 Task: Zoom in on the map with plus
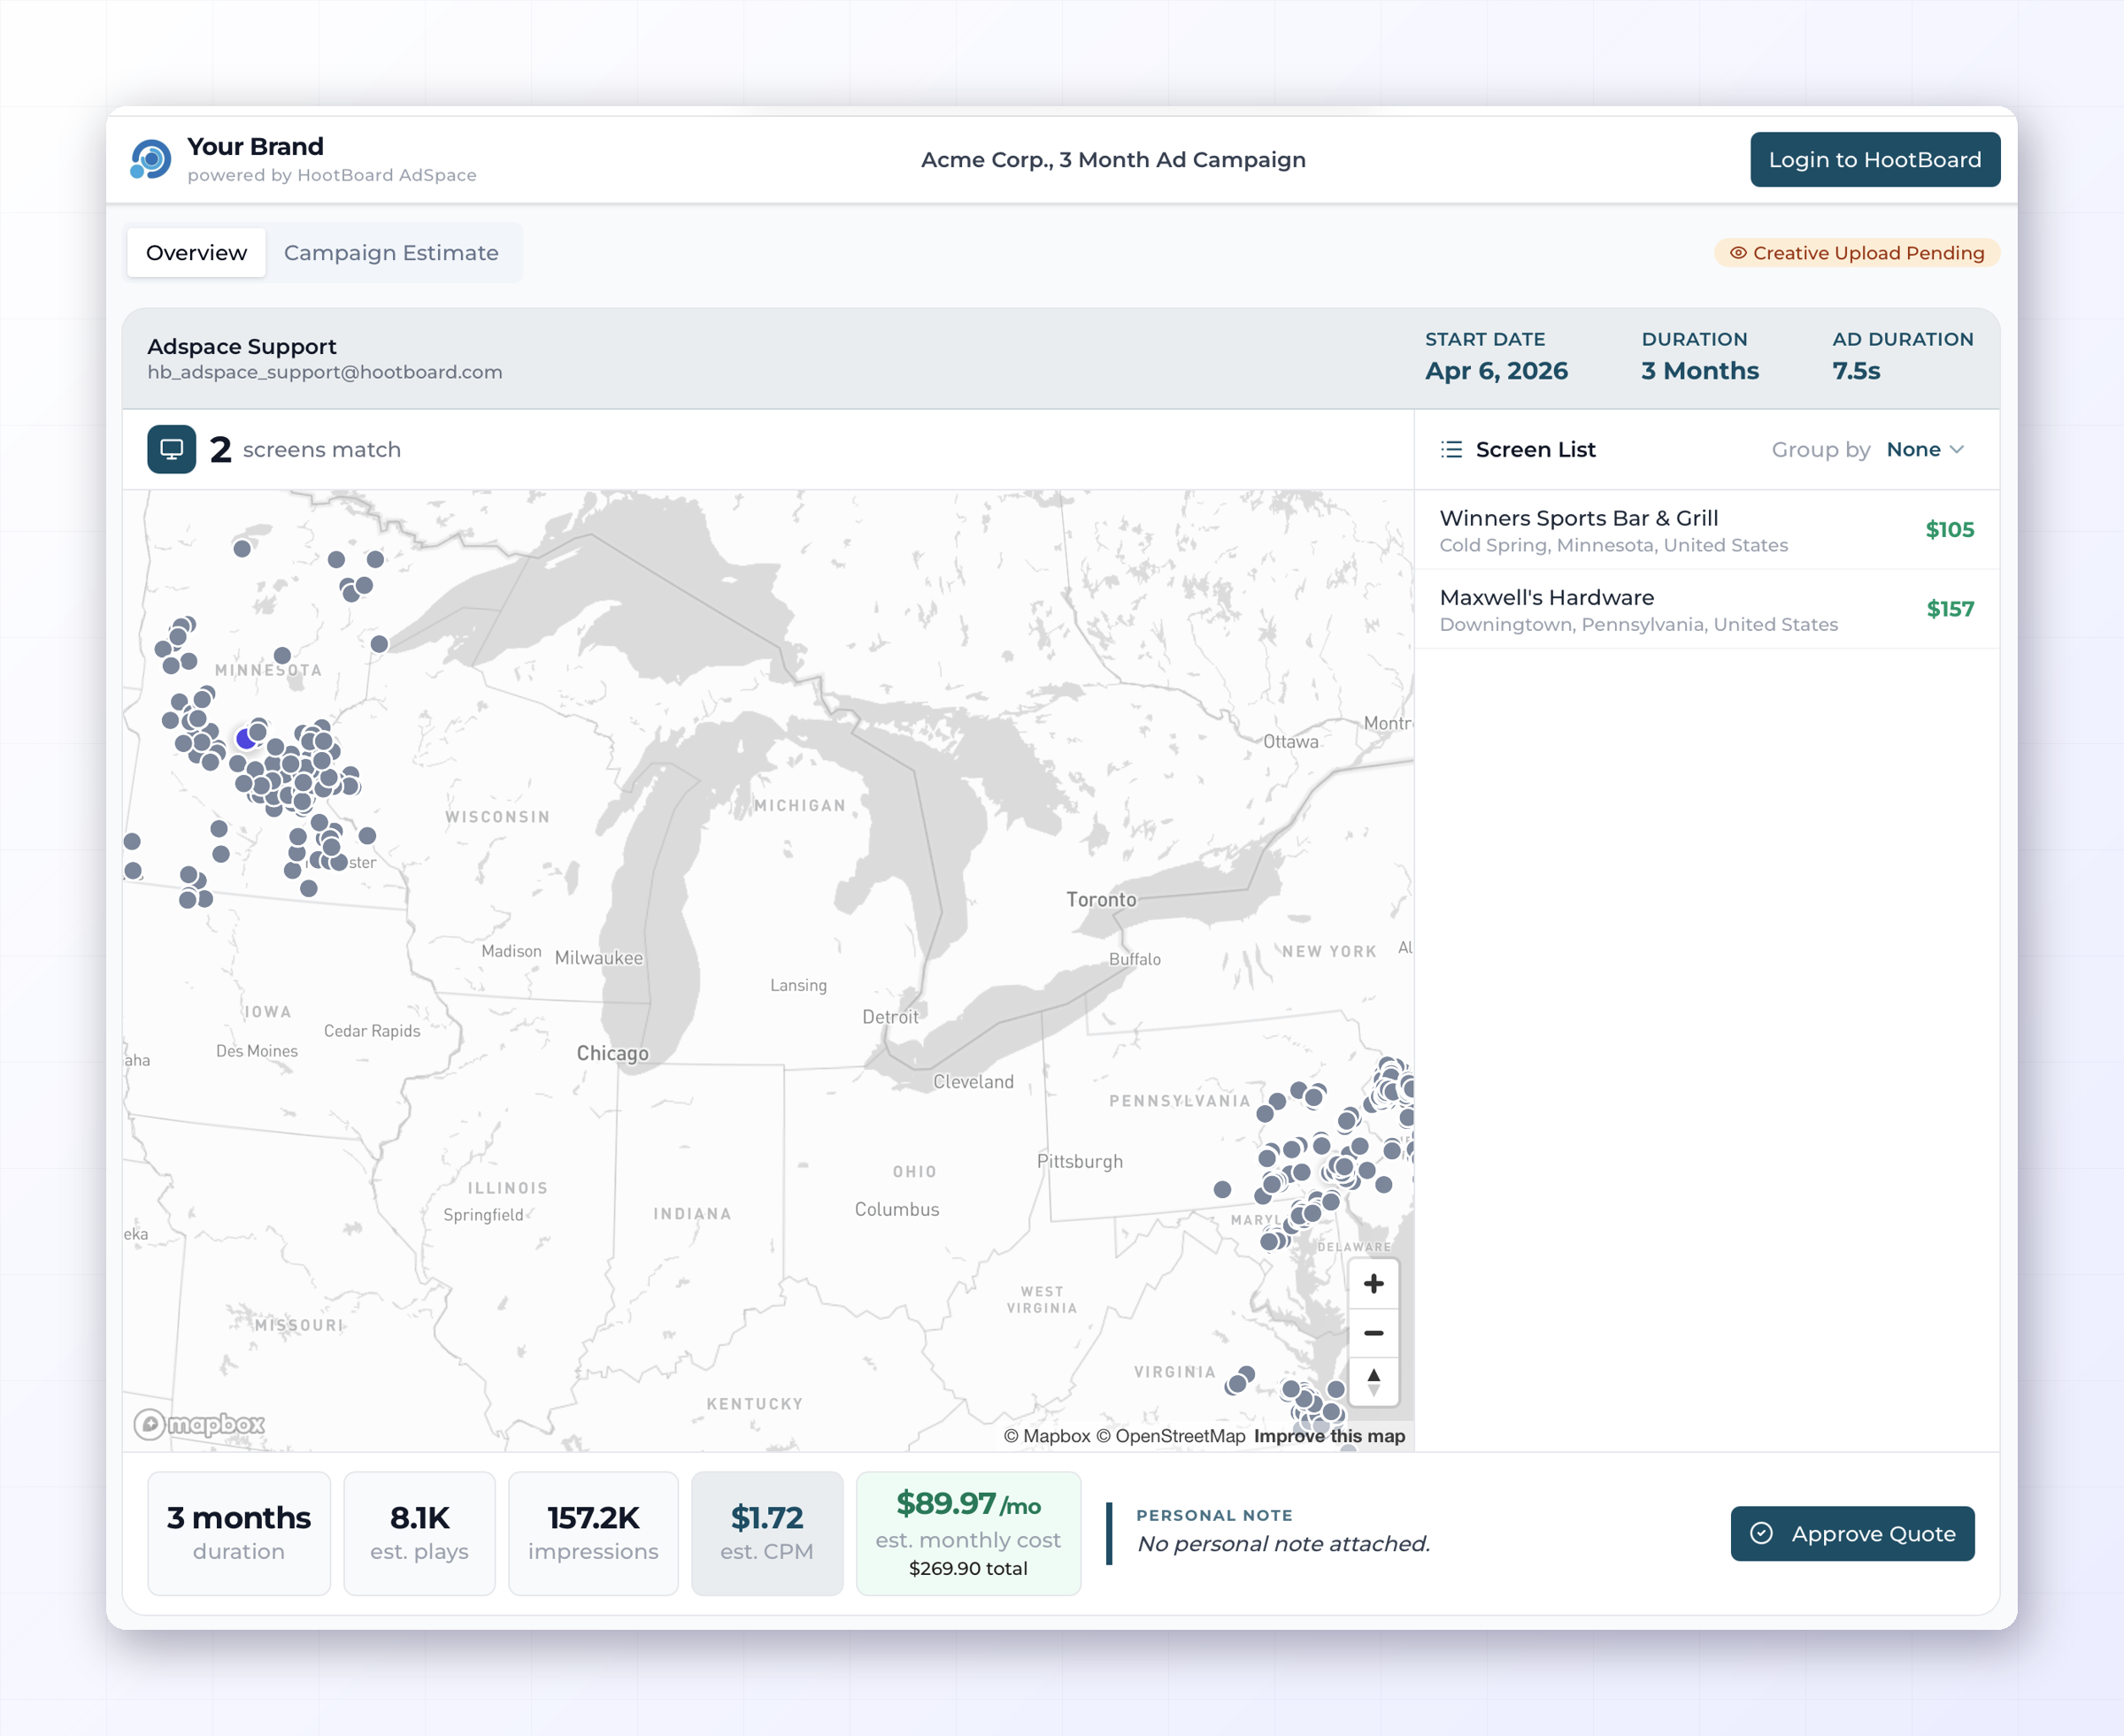tap(1374, 1284)
